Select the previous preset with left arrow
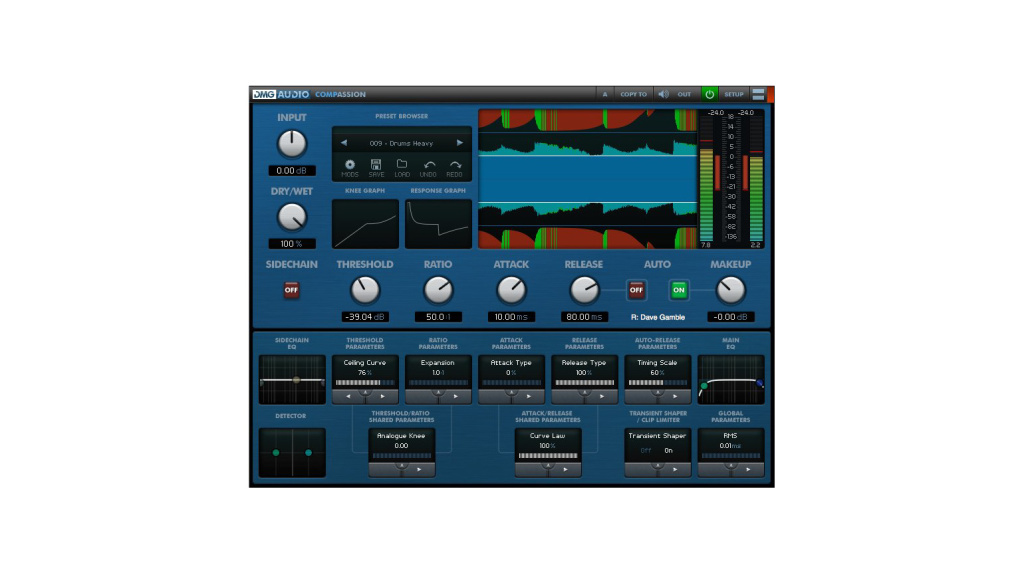The width and height of the screenshot is (1024, 565). [x=344, y=143]
